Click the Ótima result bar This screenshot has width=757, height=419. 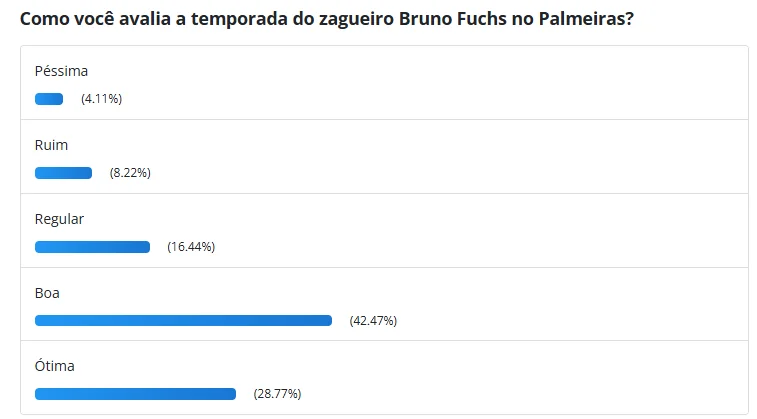(x=135, y=394)
